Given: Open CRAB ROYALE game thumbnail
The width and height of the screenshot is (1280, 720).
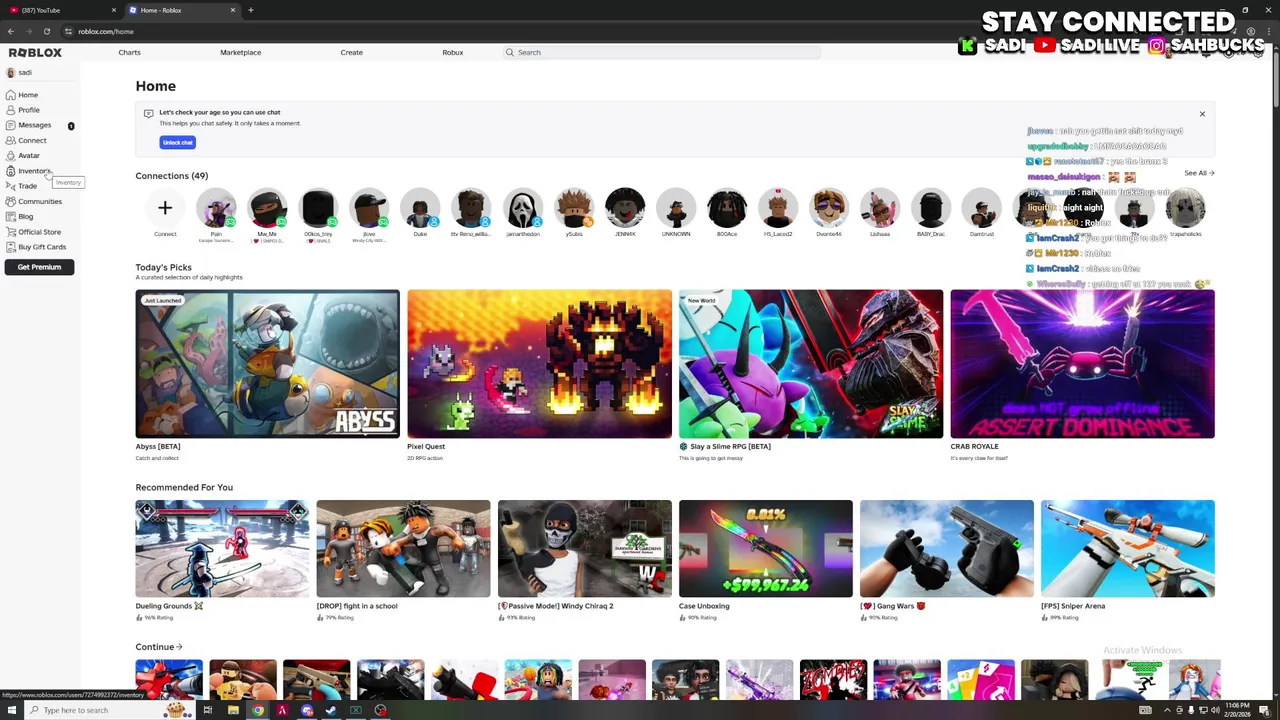Looking at the screenshot, I should point(1082,364).
